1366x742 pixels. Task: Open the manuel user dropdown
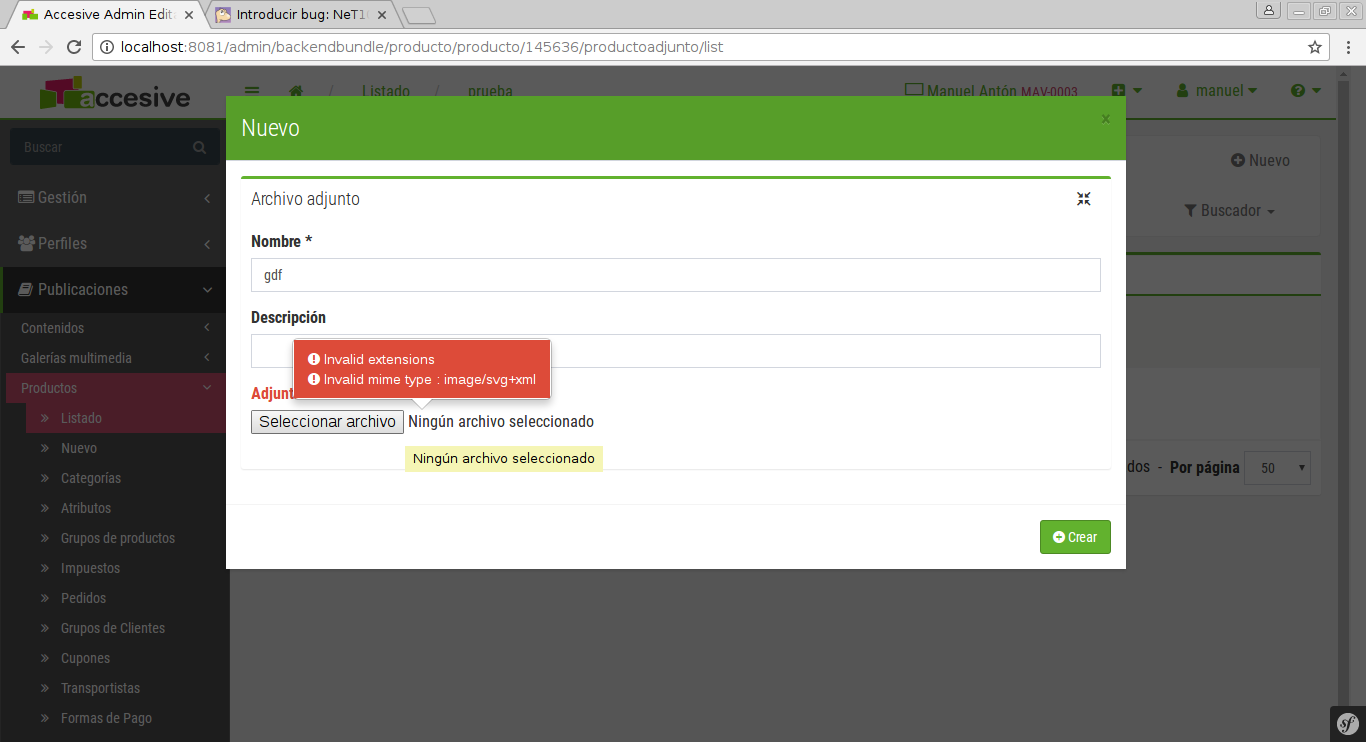coord(1217,91)
